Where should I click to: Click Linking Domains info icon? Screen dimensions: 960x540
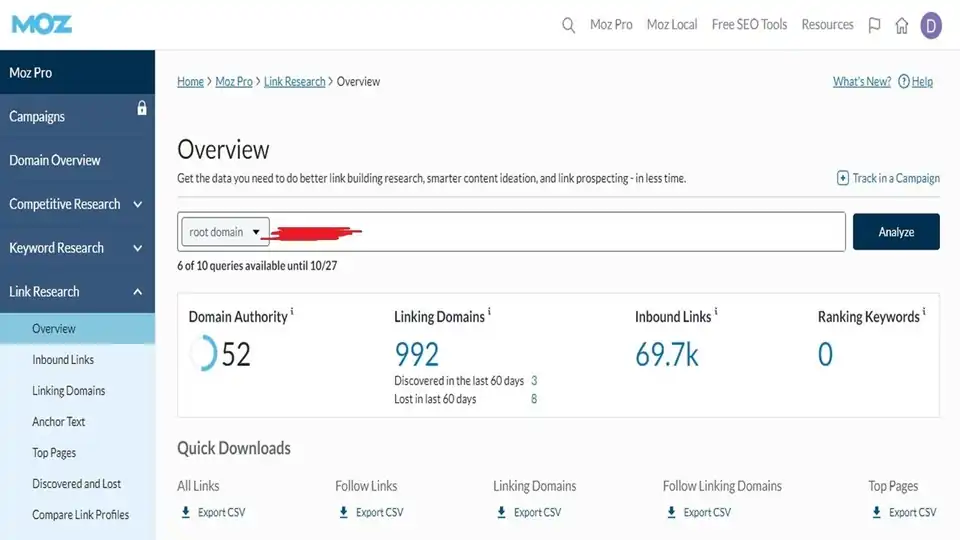tap(489, 312)
